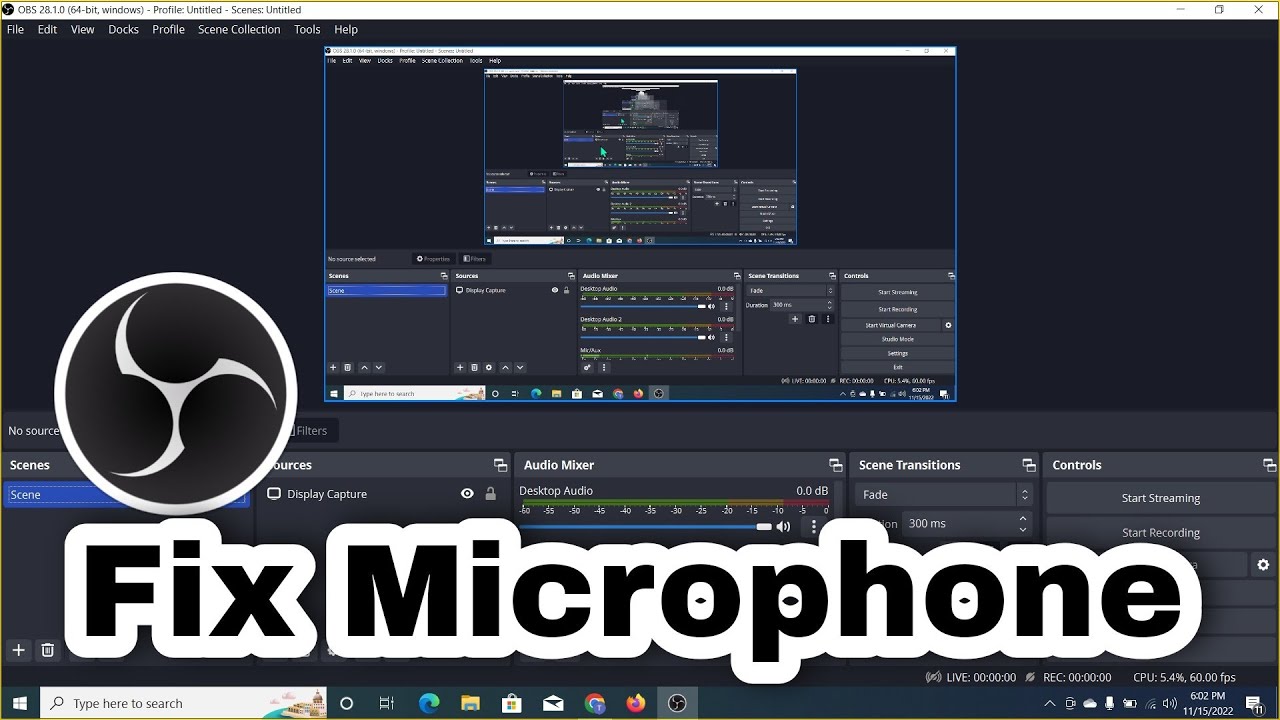Image resolution: width=1280 pixels, height=720 pixels.
Task: Open Mail app from taskbar
Action: [553, 703]
